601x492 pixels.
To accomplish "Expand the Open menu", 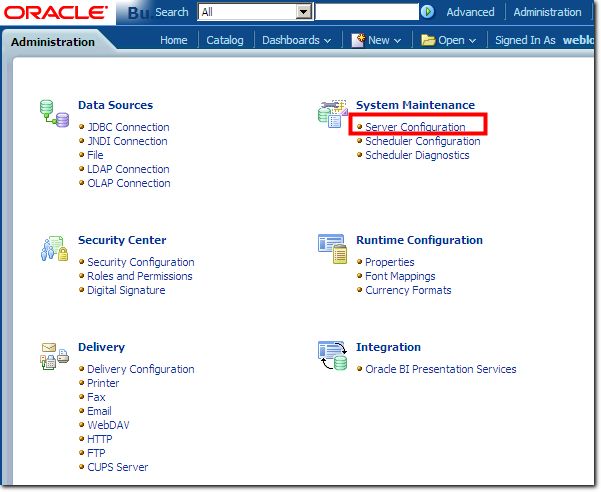I will (x=448, y=40).
